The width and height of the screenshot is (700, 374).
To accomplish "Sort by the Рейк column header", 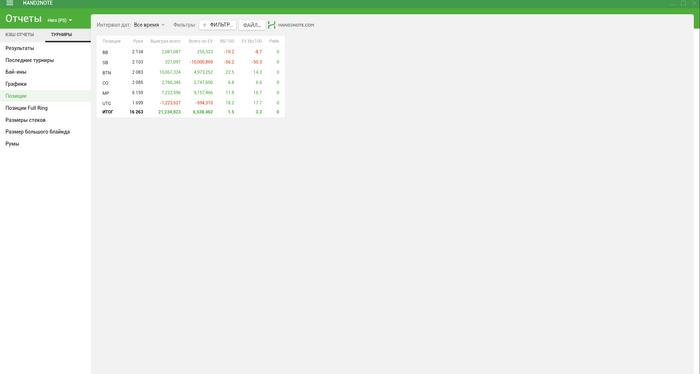I will (x=274, y=41).
